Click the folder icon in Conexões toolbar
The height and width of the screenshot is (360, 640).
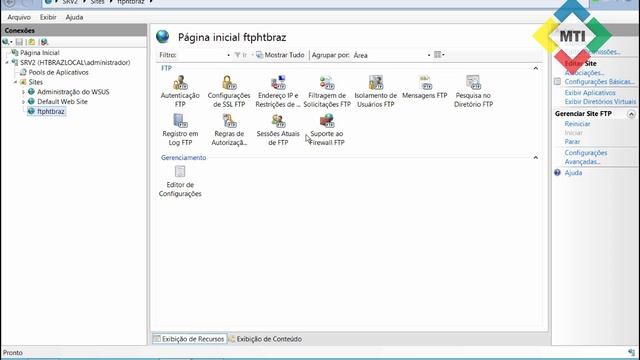click(x=32, y=42)
